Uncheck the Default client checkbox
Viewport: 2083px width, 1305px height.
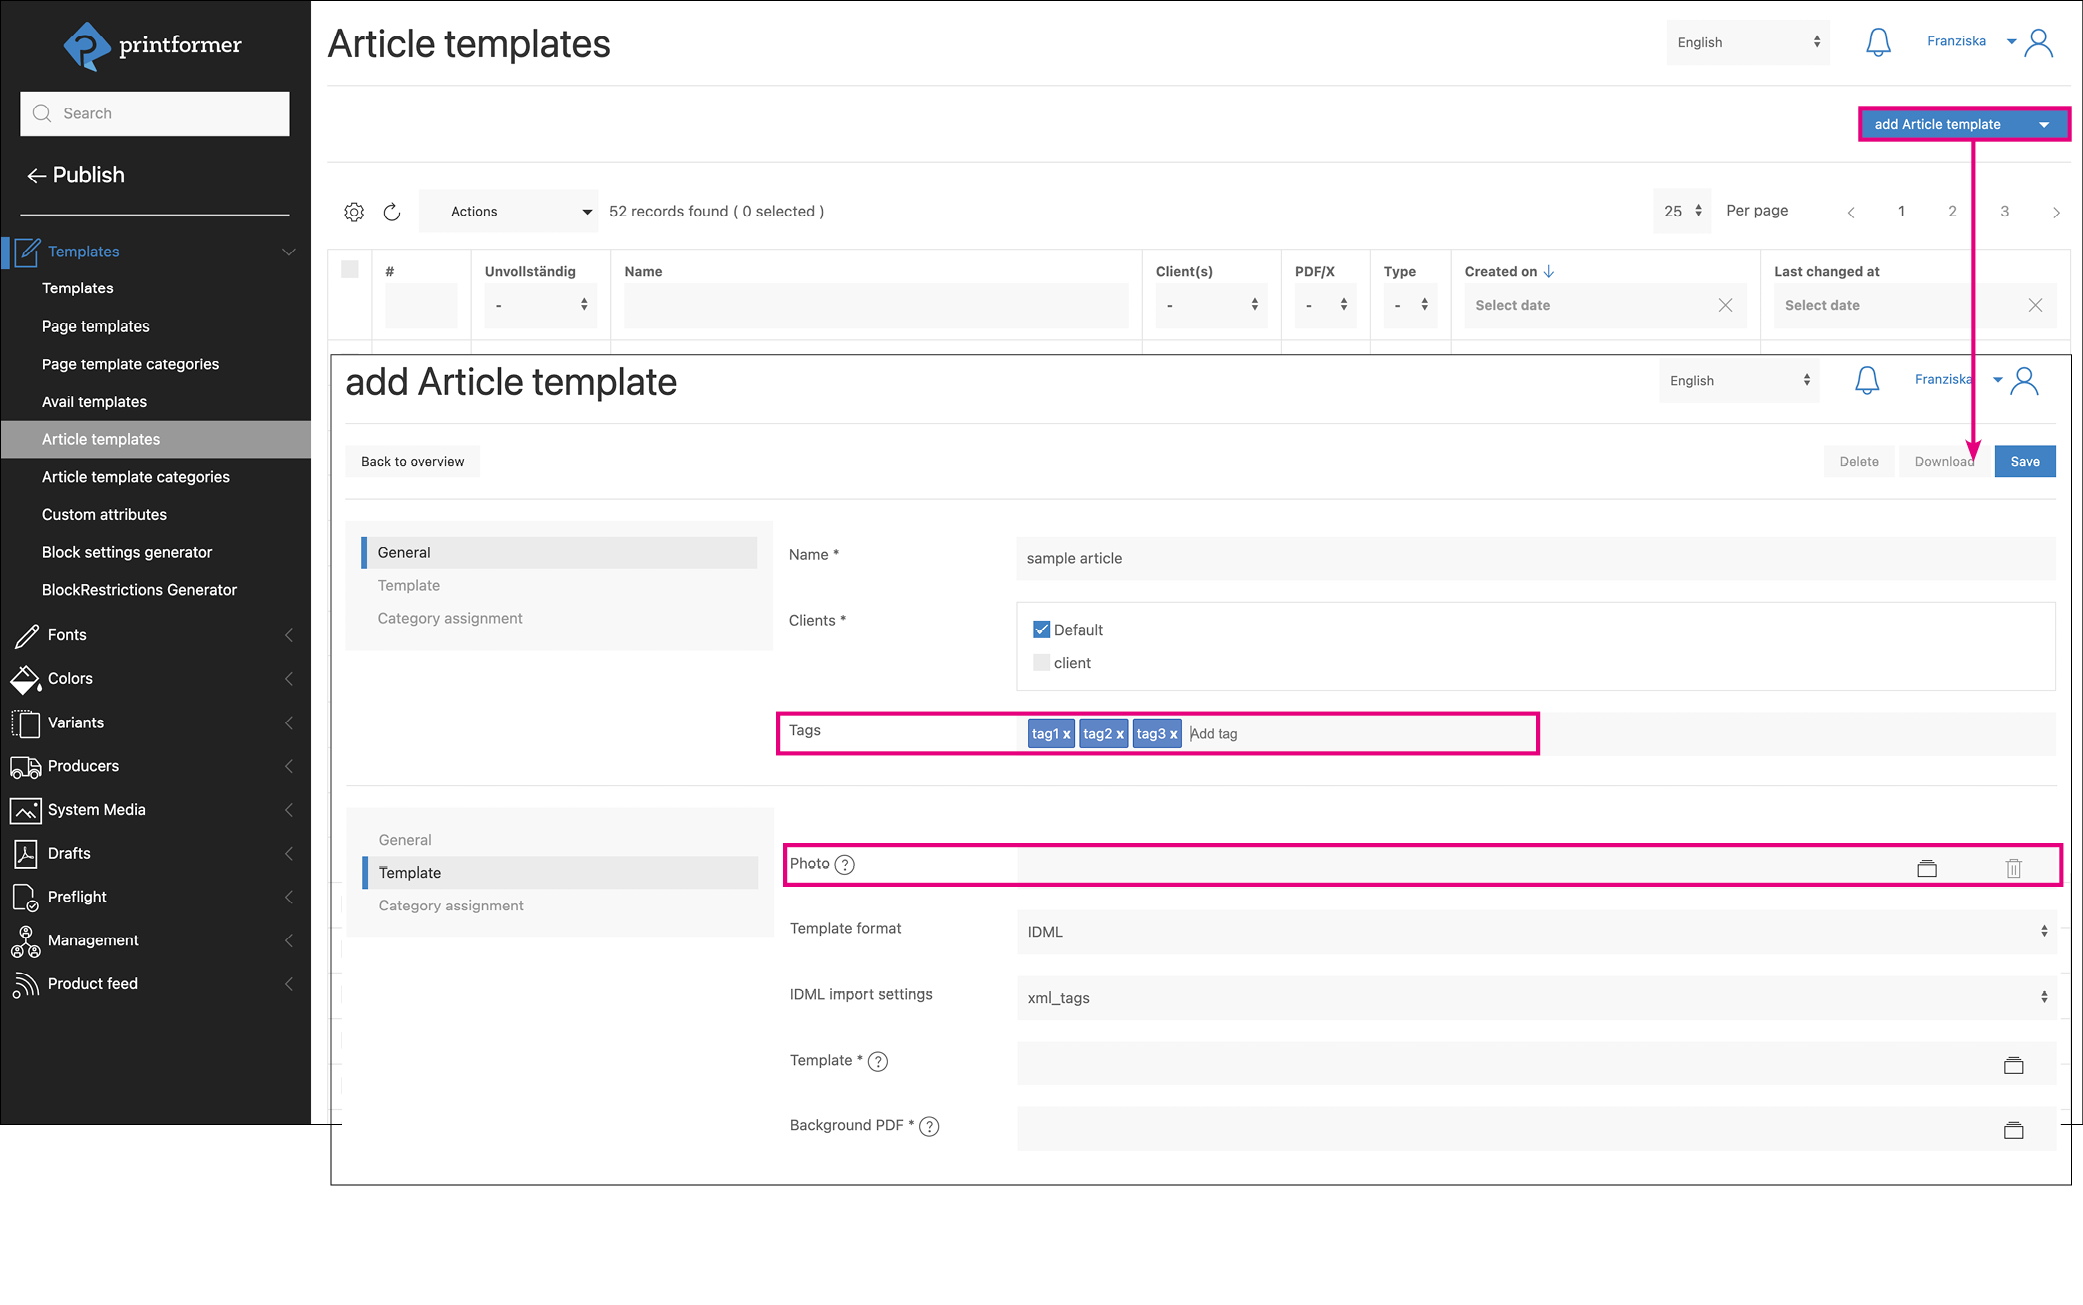(x=1041, y=630)
